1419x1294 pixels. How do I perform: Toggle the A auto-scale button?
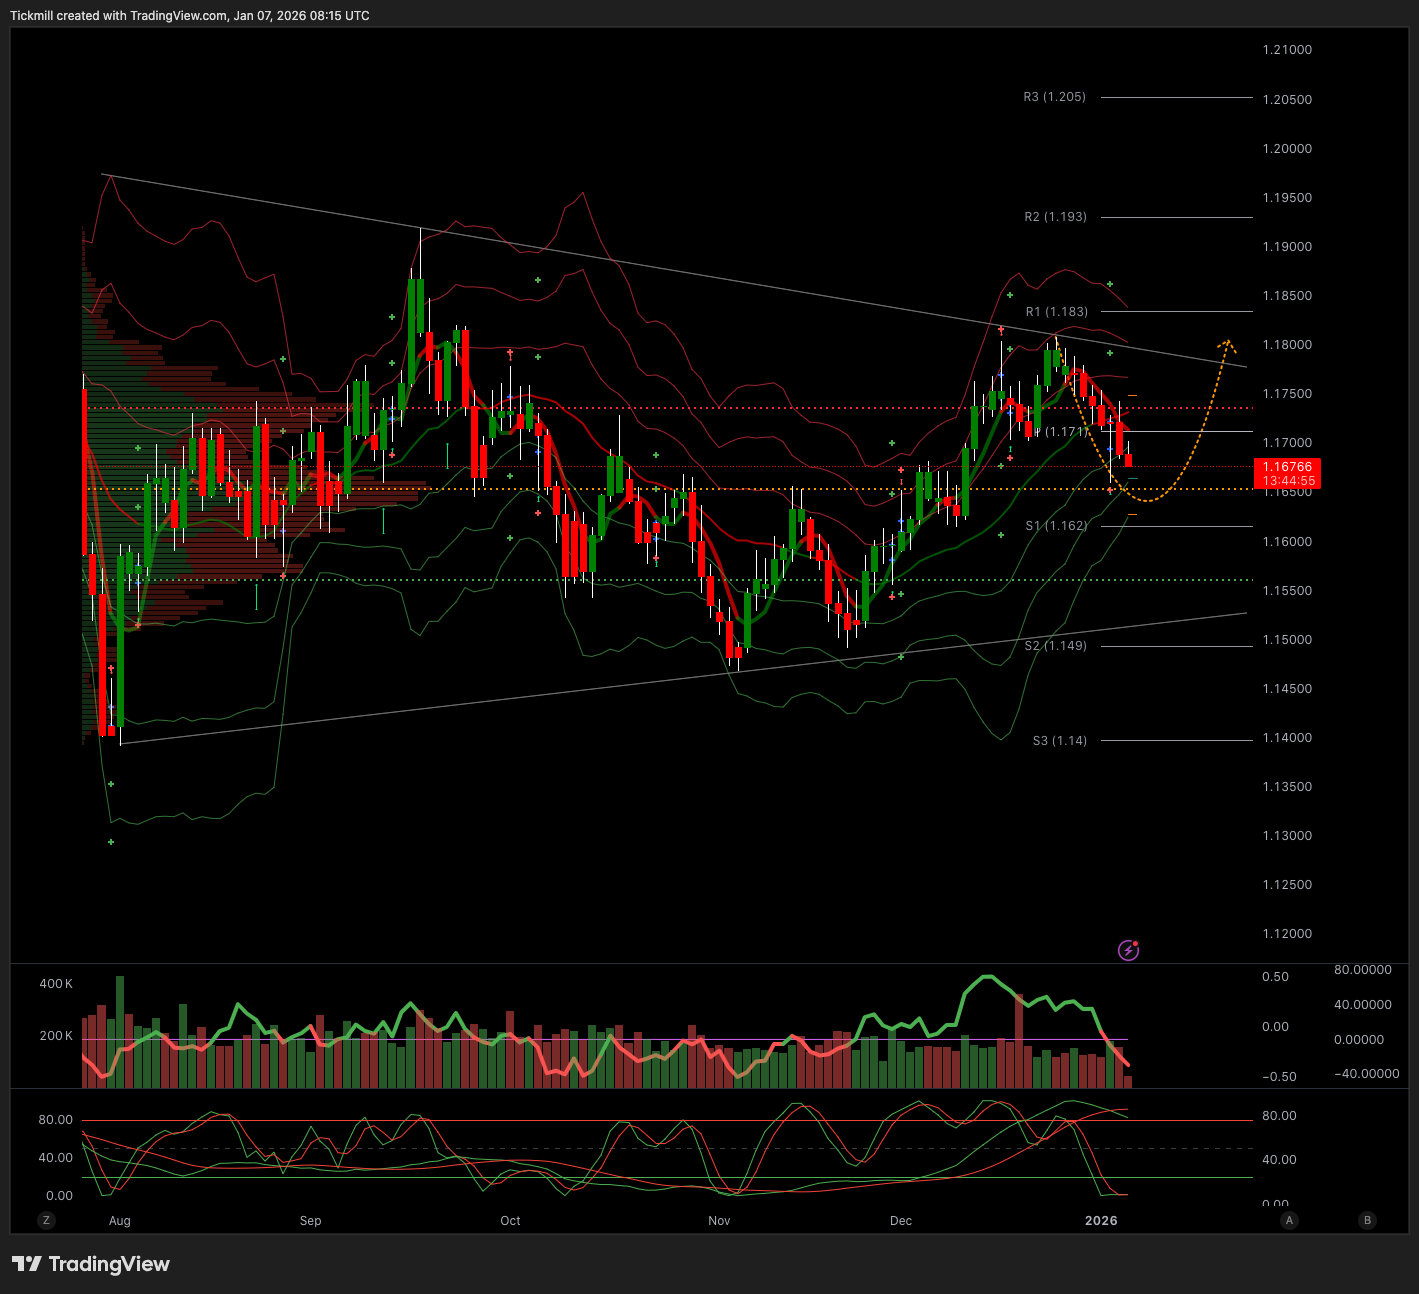point(1290,1220)
